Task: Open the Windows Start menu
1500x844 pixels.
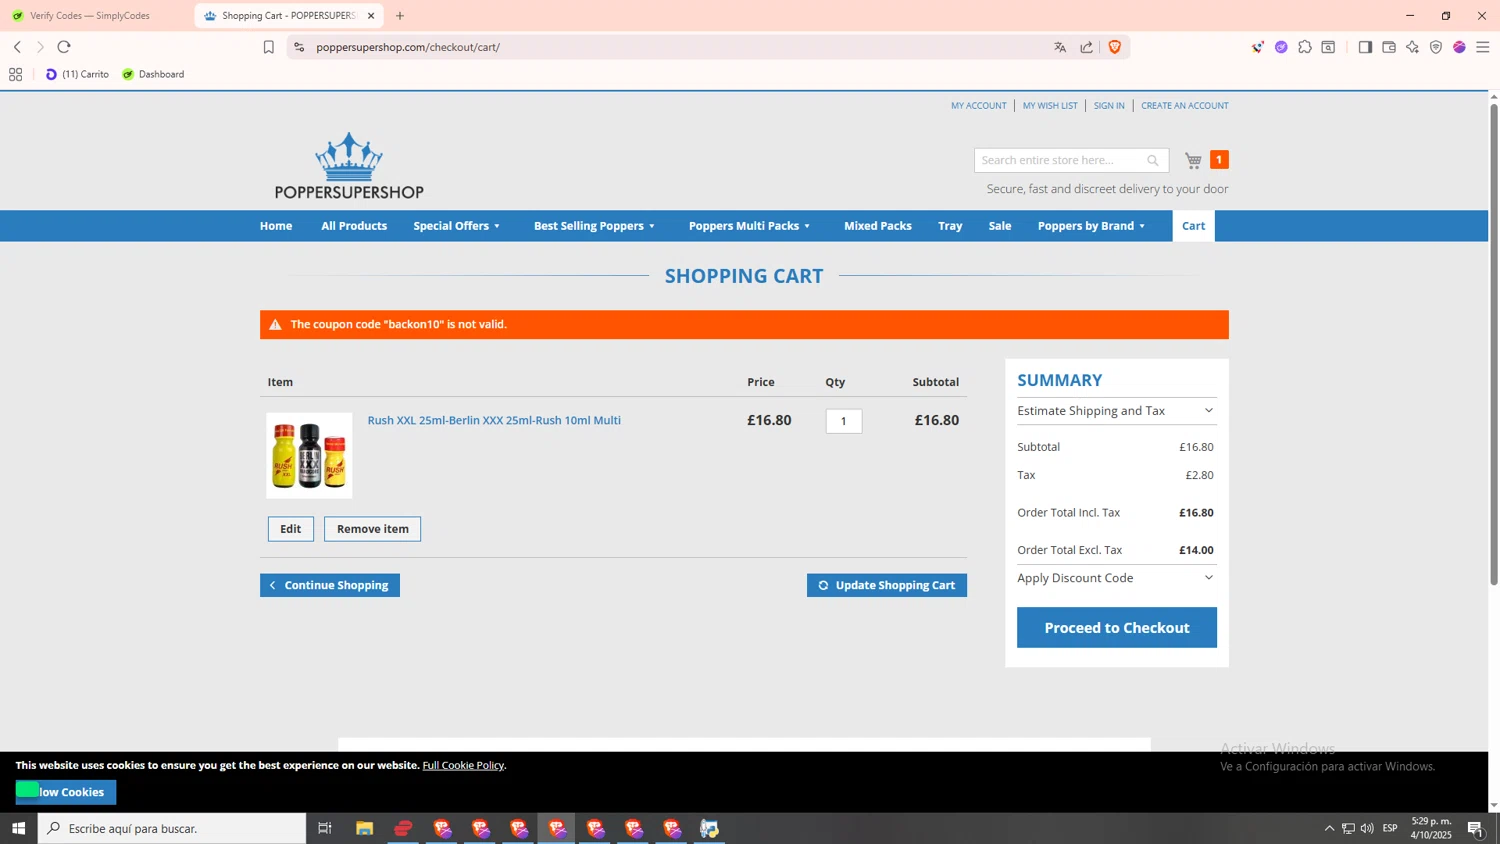Action: click(x=18, y=828)
